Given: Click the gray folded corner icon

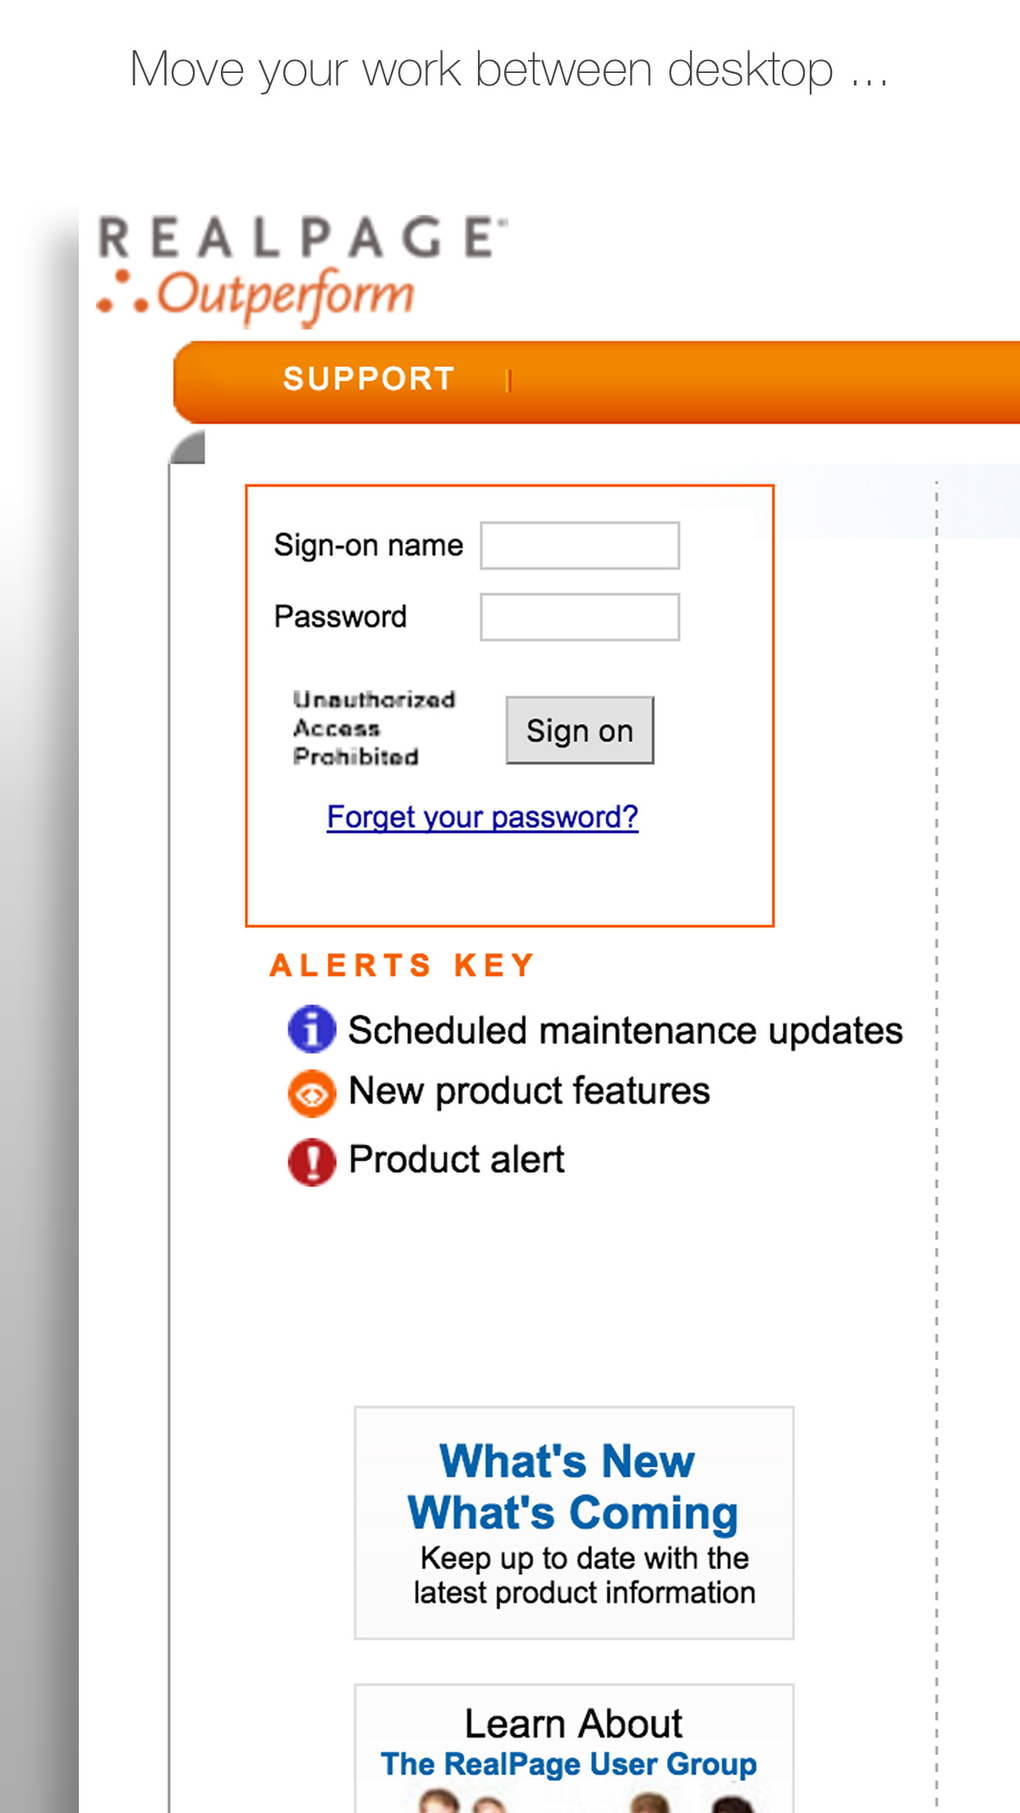Looking at the screenshot, I should click(x=188, y=448).
